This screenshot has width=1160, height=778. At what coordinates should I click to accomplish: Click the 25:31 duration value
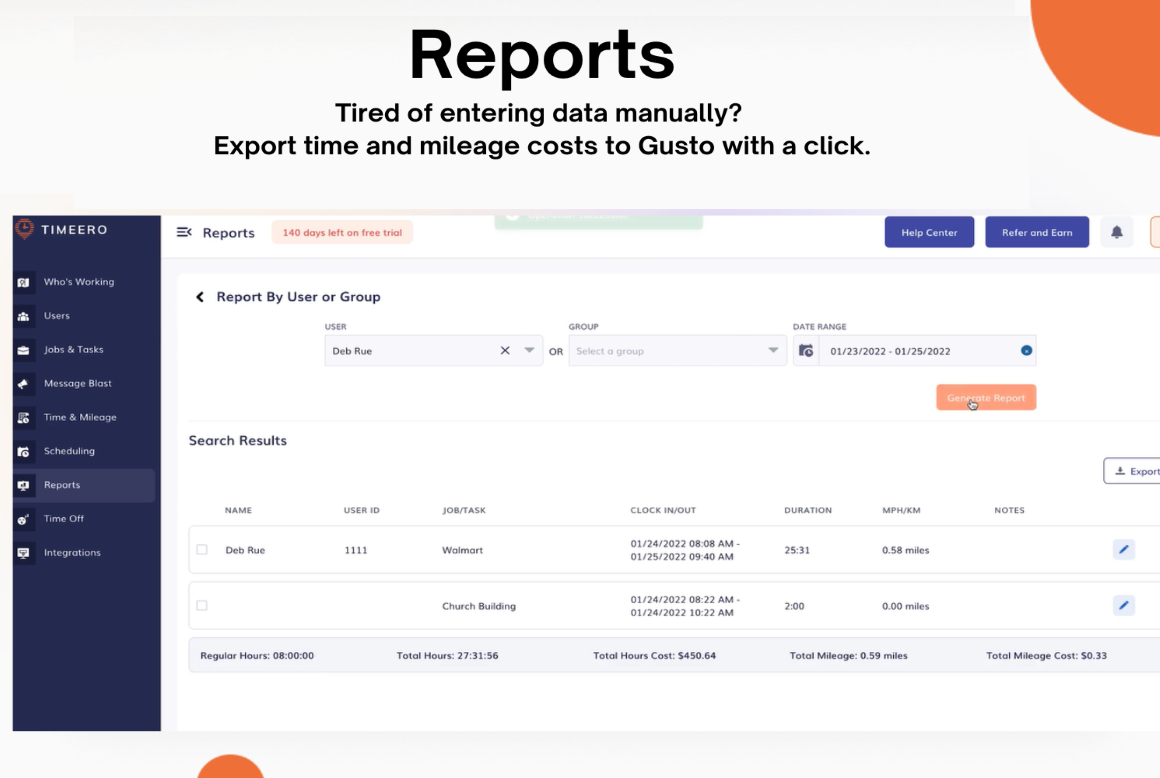(797, 550)
